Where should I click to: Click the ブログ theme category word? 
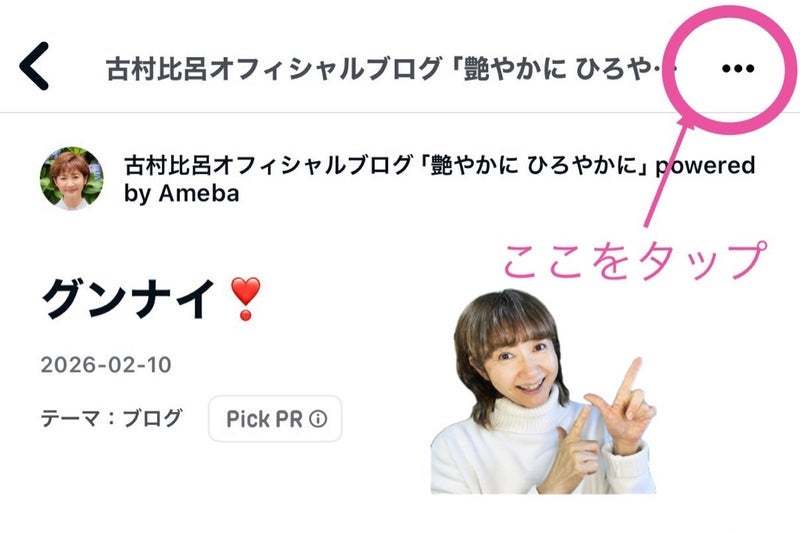(153, 419)
